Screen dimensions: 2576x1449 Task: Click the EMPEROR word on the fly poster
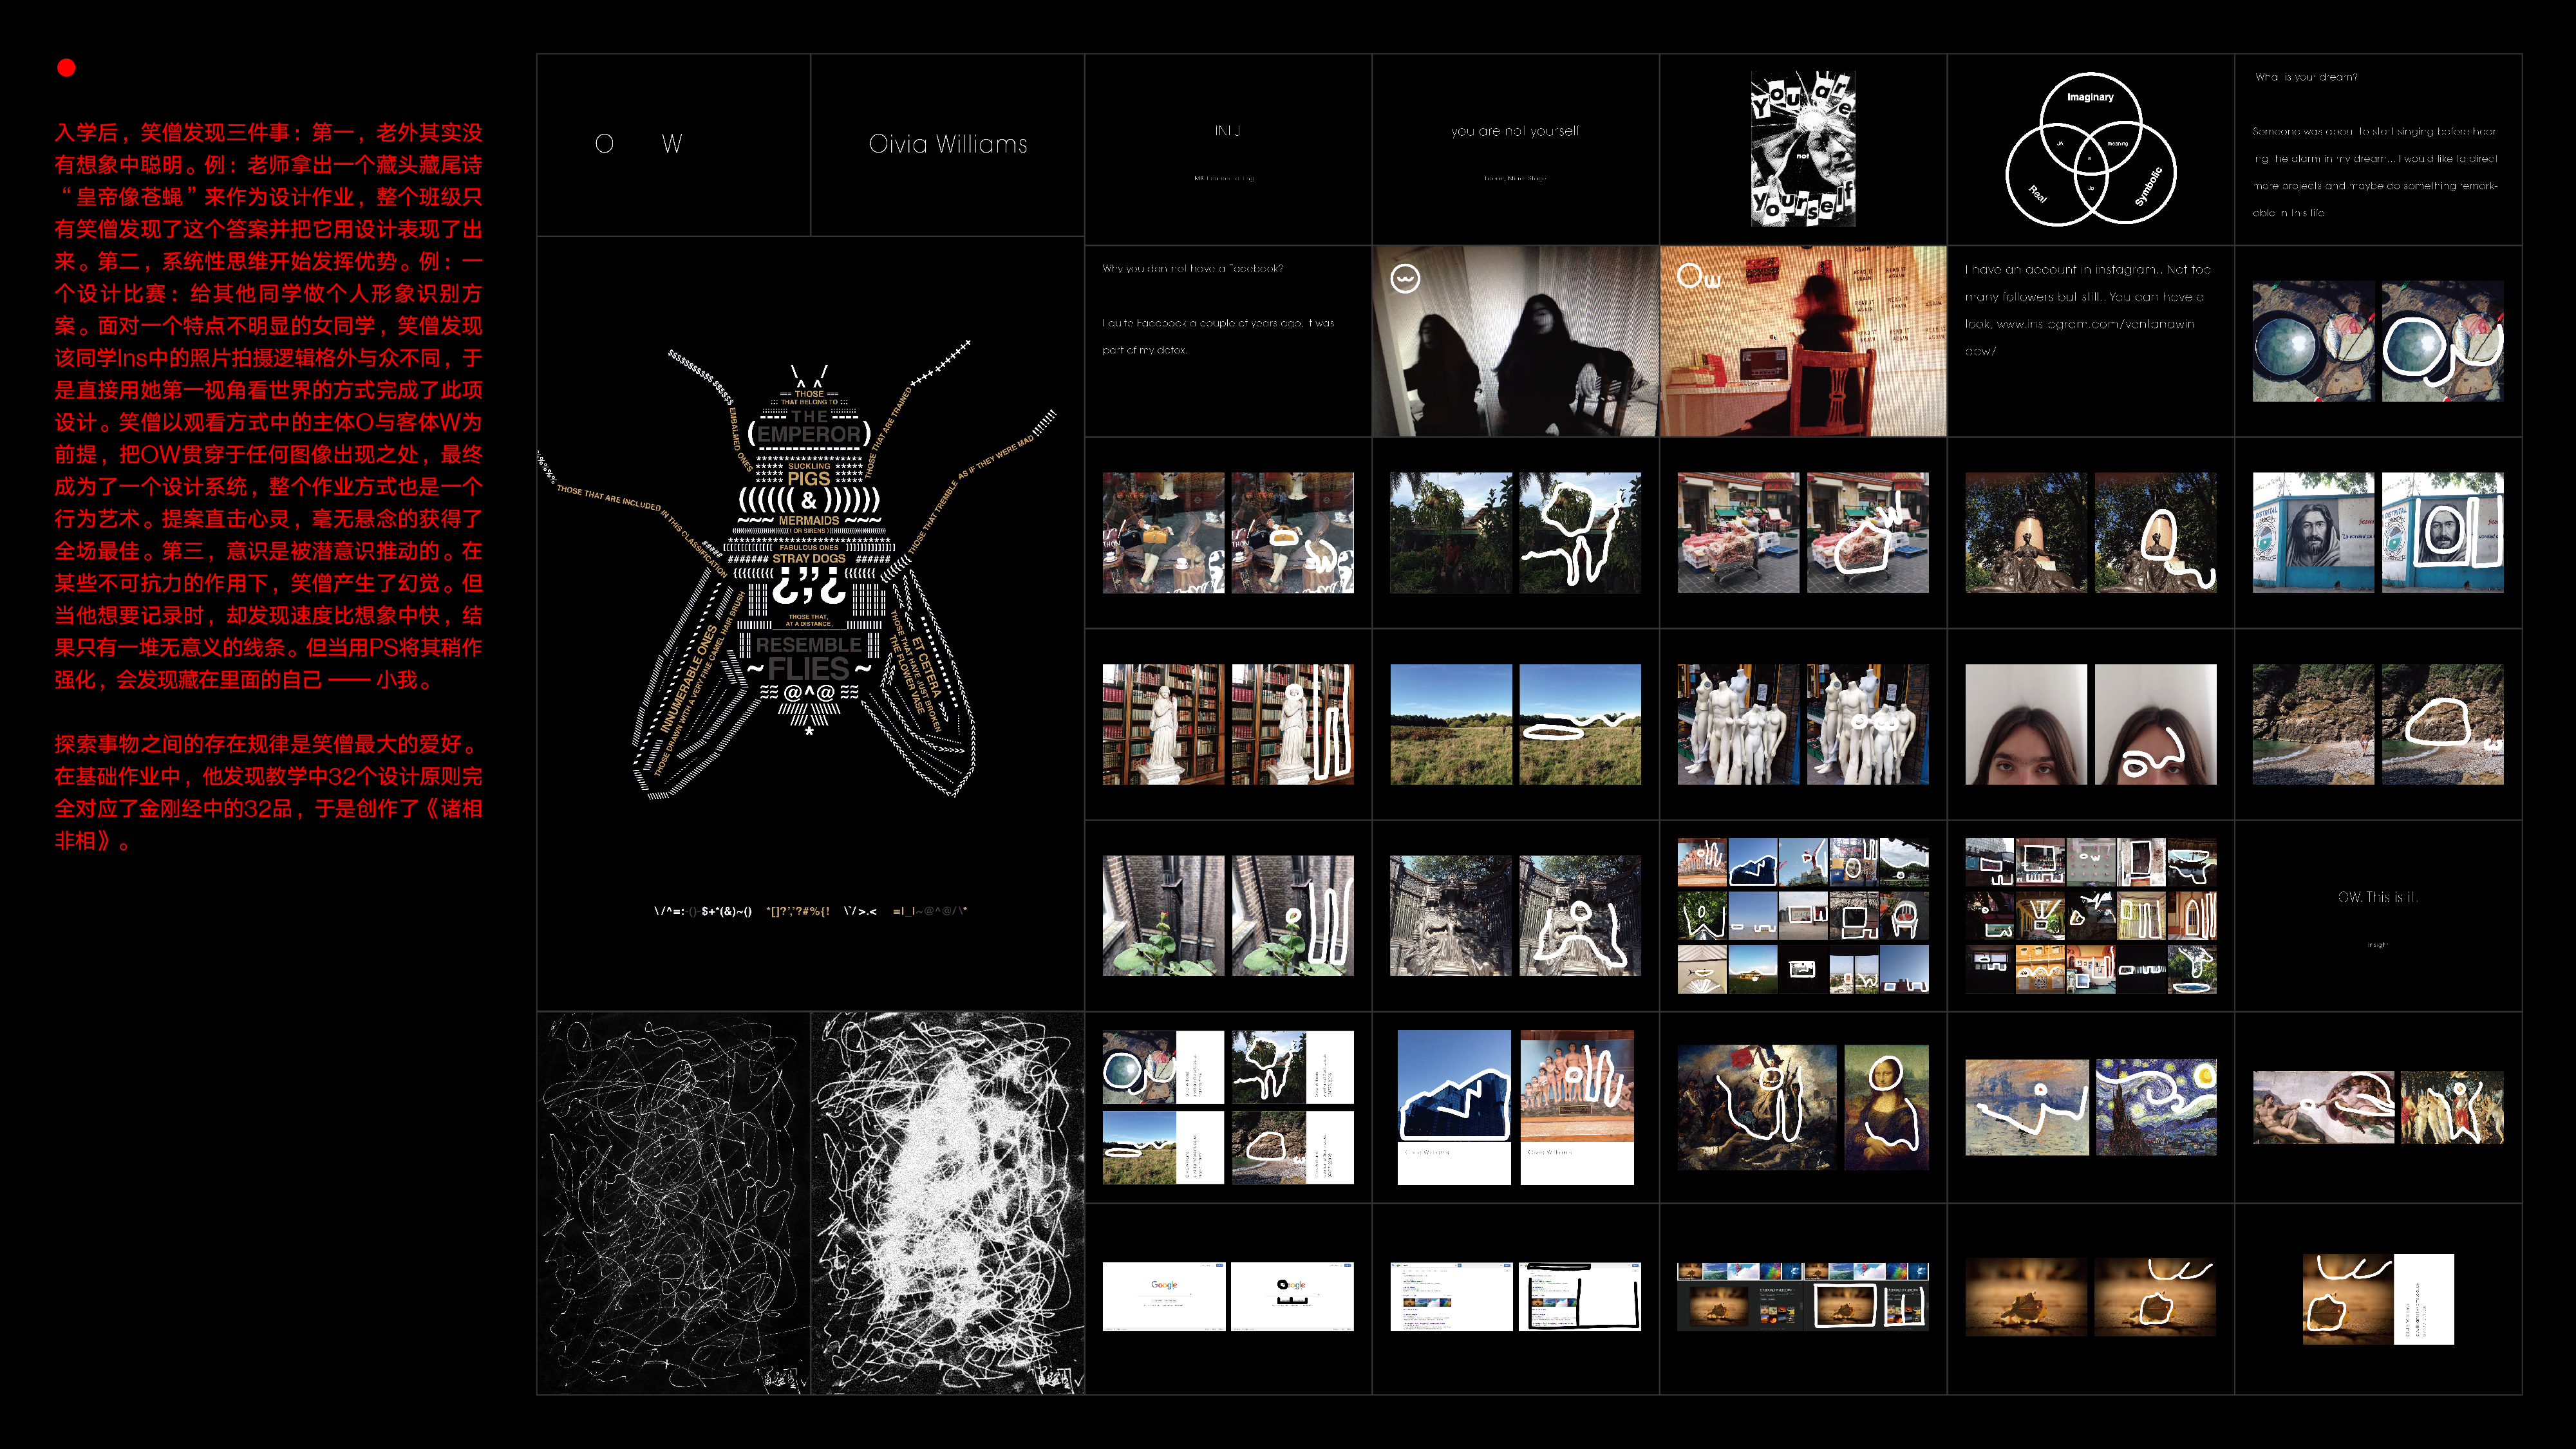coord(808,434)
